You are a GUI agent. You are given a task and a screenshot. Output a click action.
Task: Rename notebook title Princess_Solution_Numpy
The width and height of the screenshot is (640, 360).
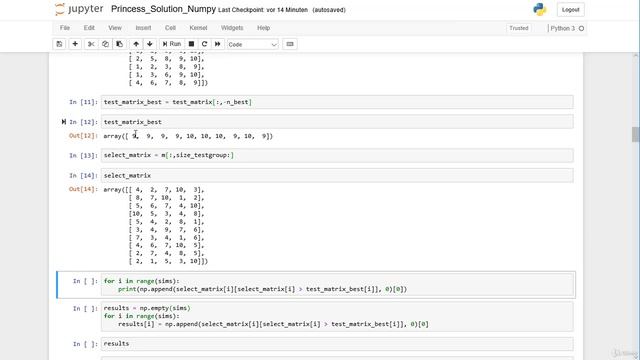(163, 9)
